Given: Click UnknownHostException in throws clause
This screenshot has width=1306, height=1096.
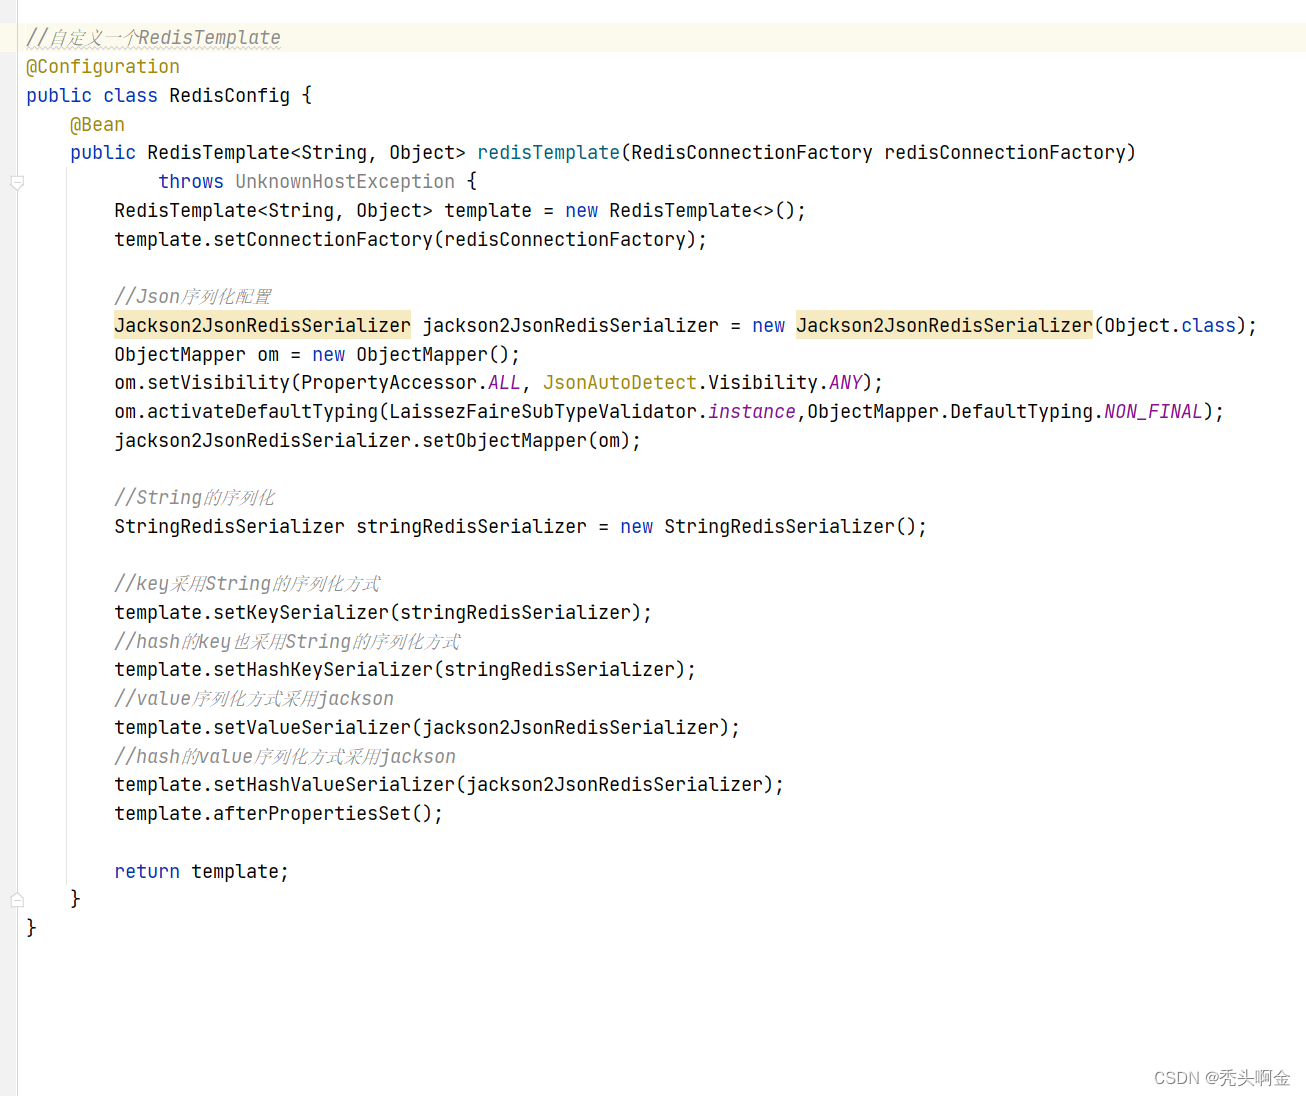Looking at the screenshot, I should 345,182.
